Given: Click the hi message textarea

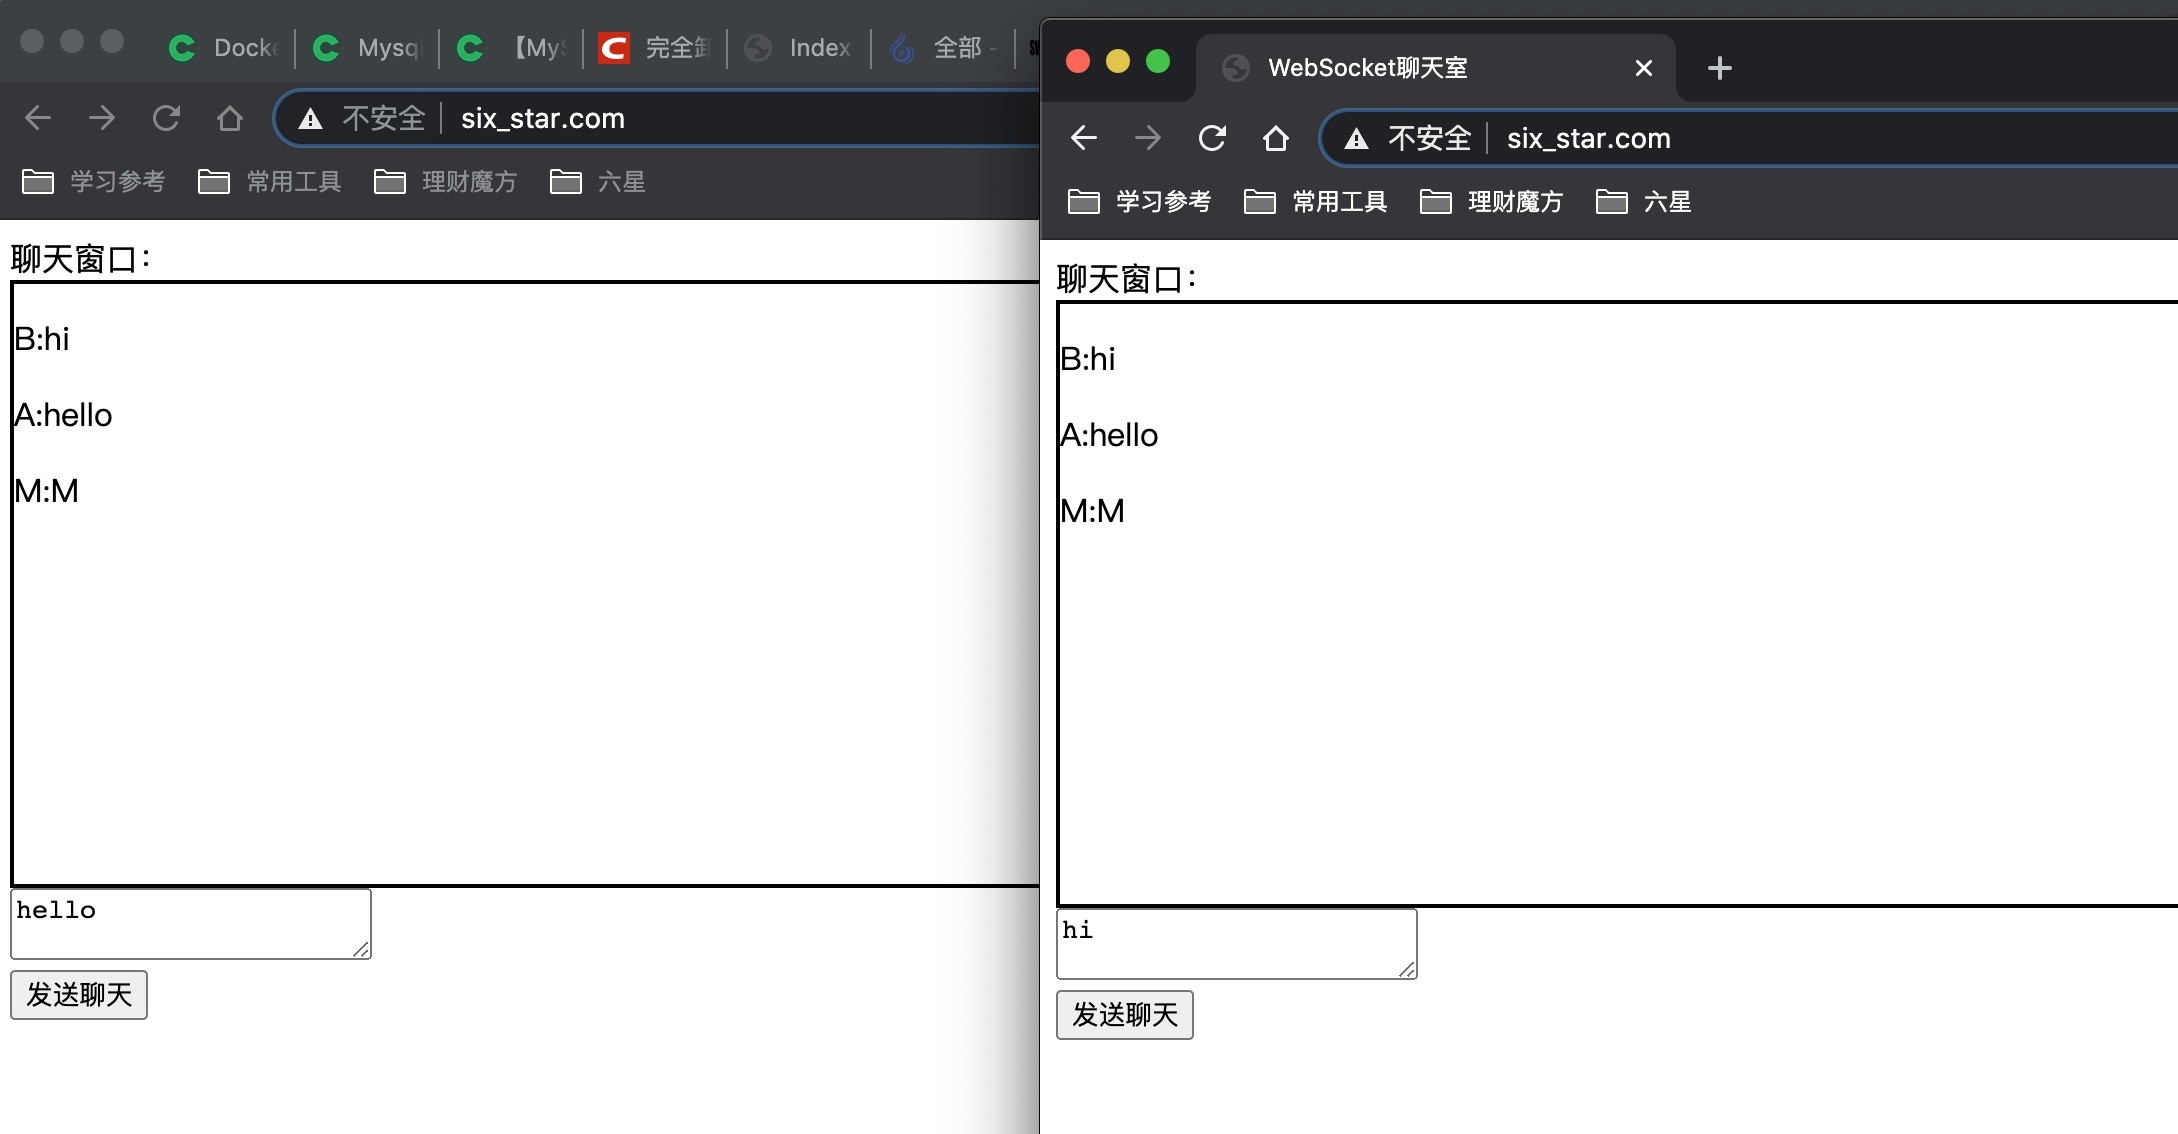Looking at the screenshot, I should (x=1237, y=944).
